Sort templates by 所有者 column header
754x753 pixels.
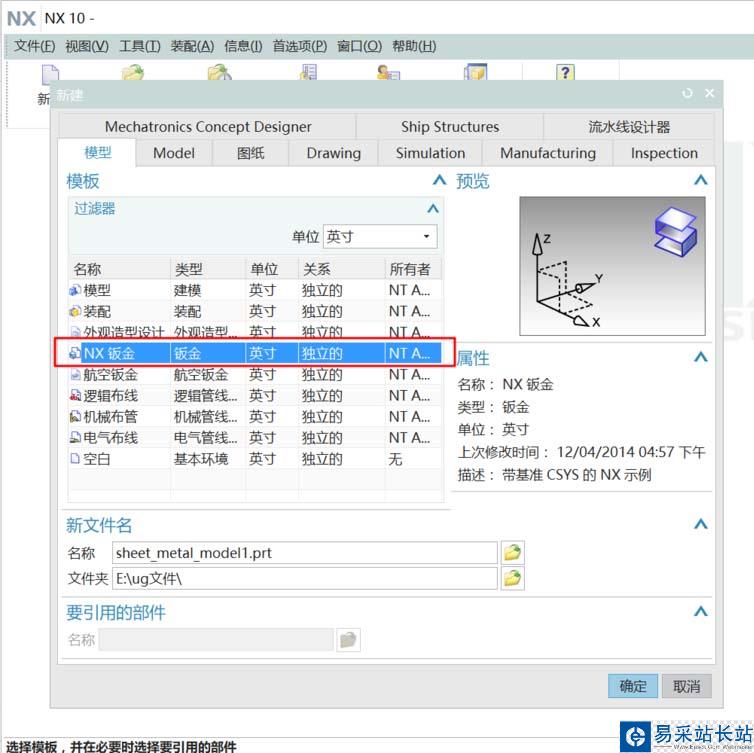[x=414, y=269]
